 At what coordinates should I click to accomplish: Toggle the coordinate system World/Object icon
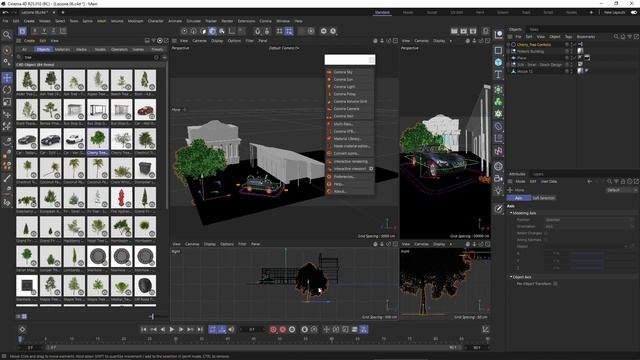click(63, 31)
